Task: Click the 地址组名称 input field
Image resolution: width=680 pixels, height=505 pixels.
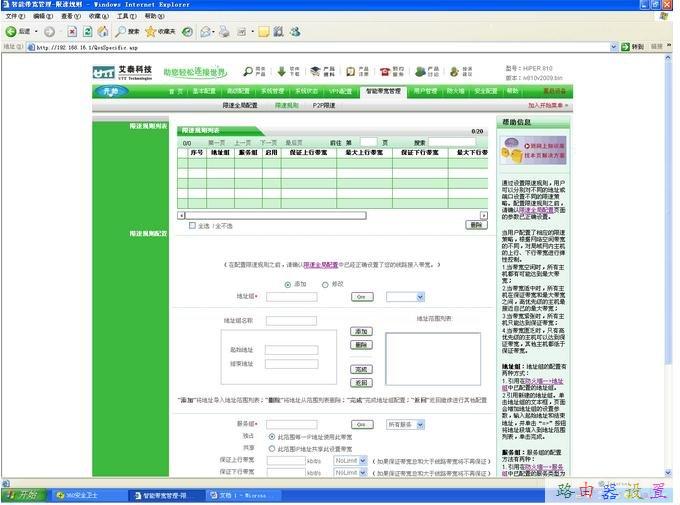Action: pyautogui.click(x=291, y=321)
